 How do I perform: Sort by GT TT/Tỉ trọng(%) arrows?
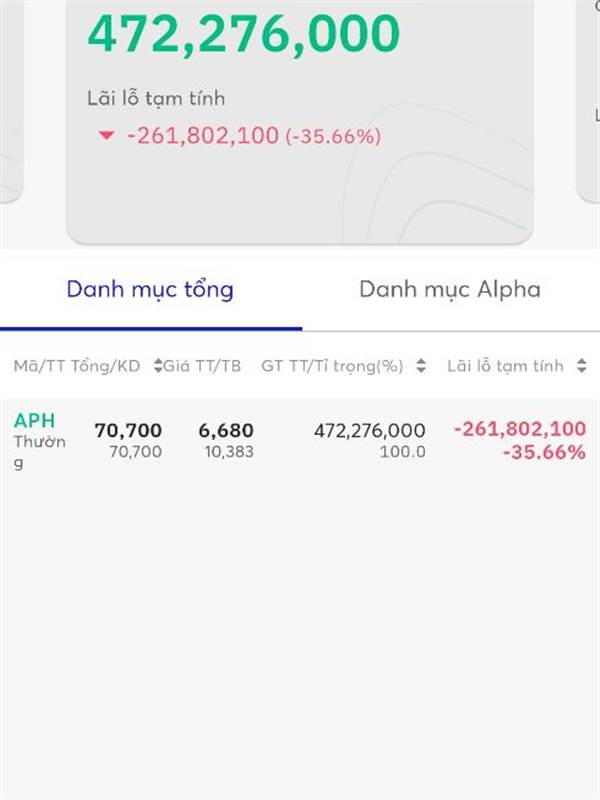(421, 365)
